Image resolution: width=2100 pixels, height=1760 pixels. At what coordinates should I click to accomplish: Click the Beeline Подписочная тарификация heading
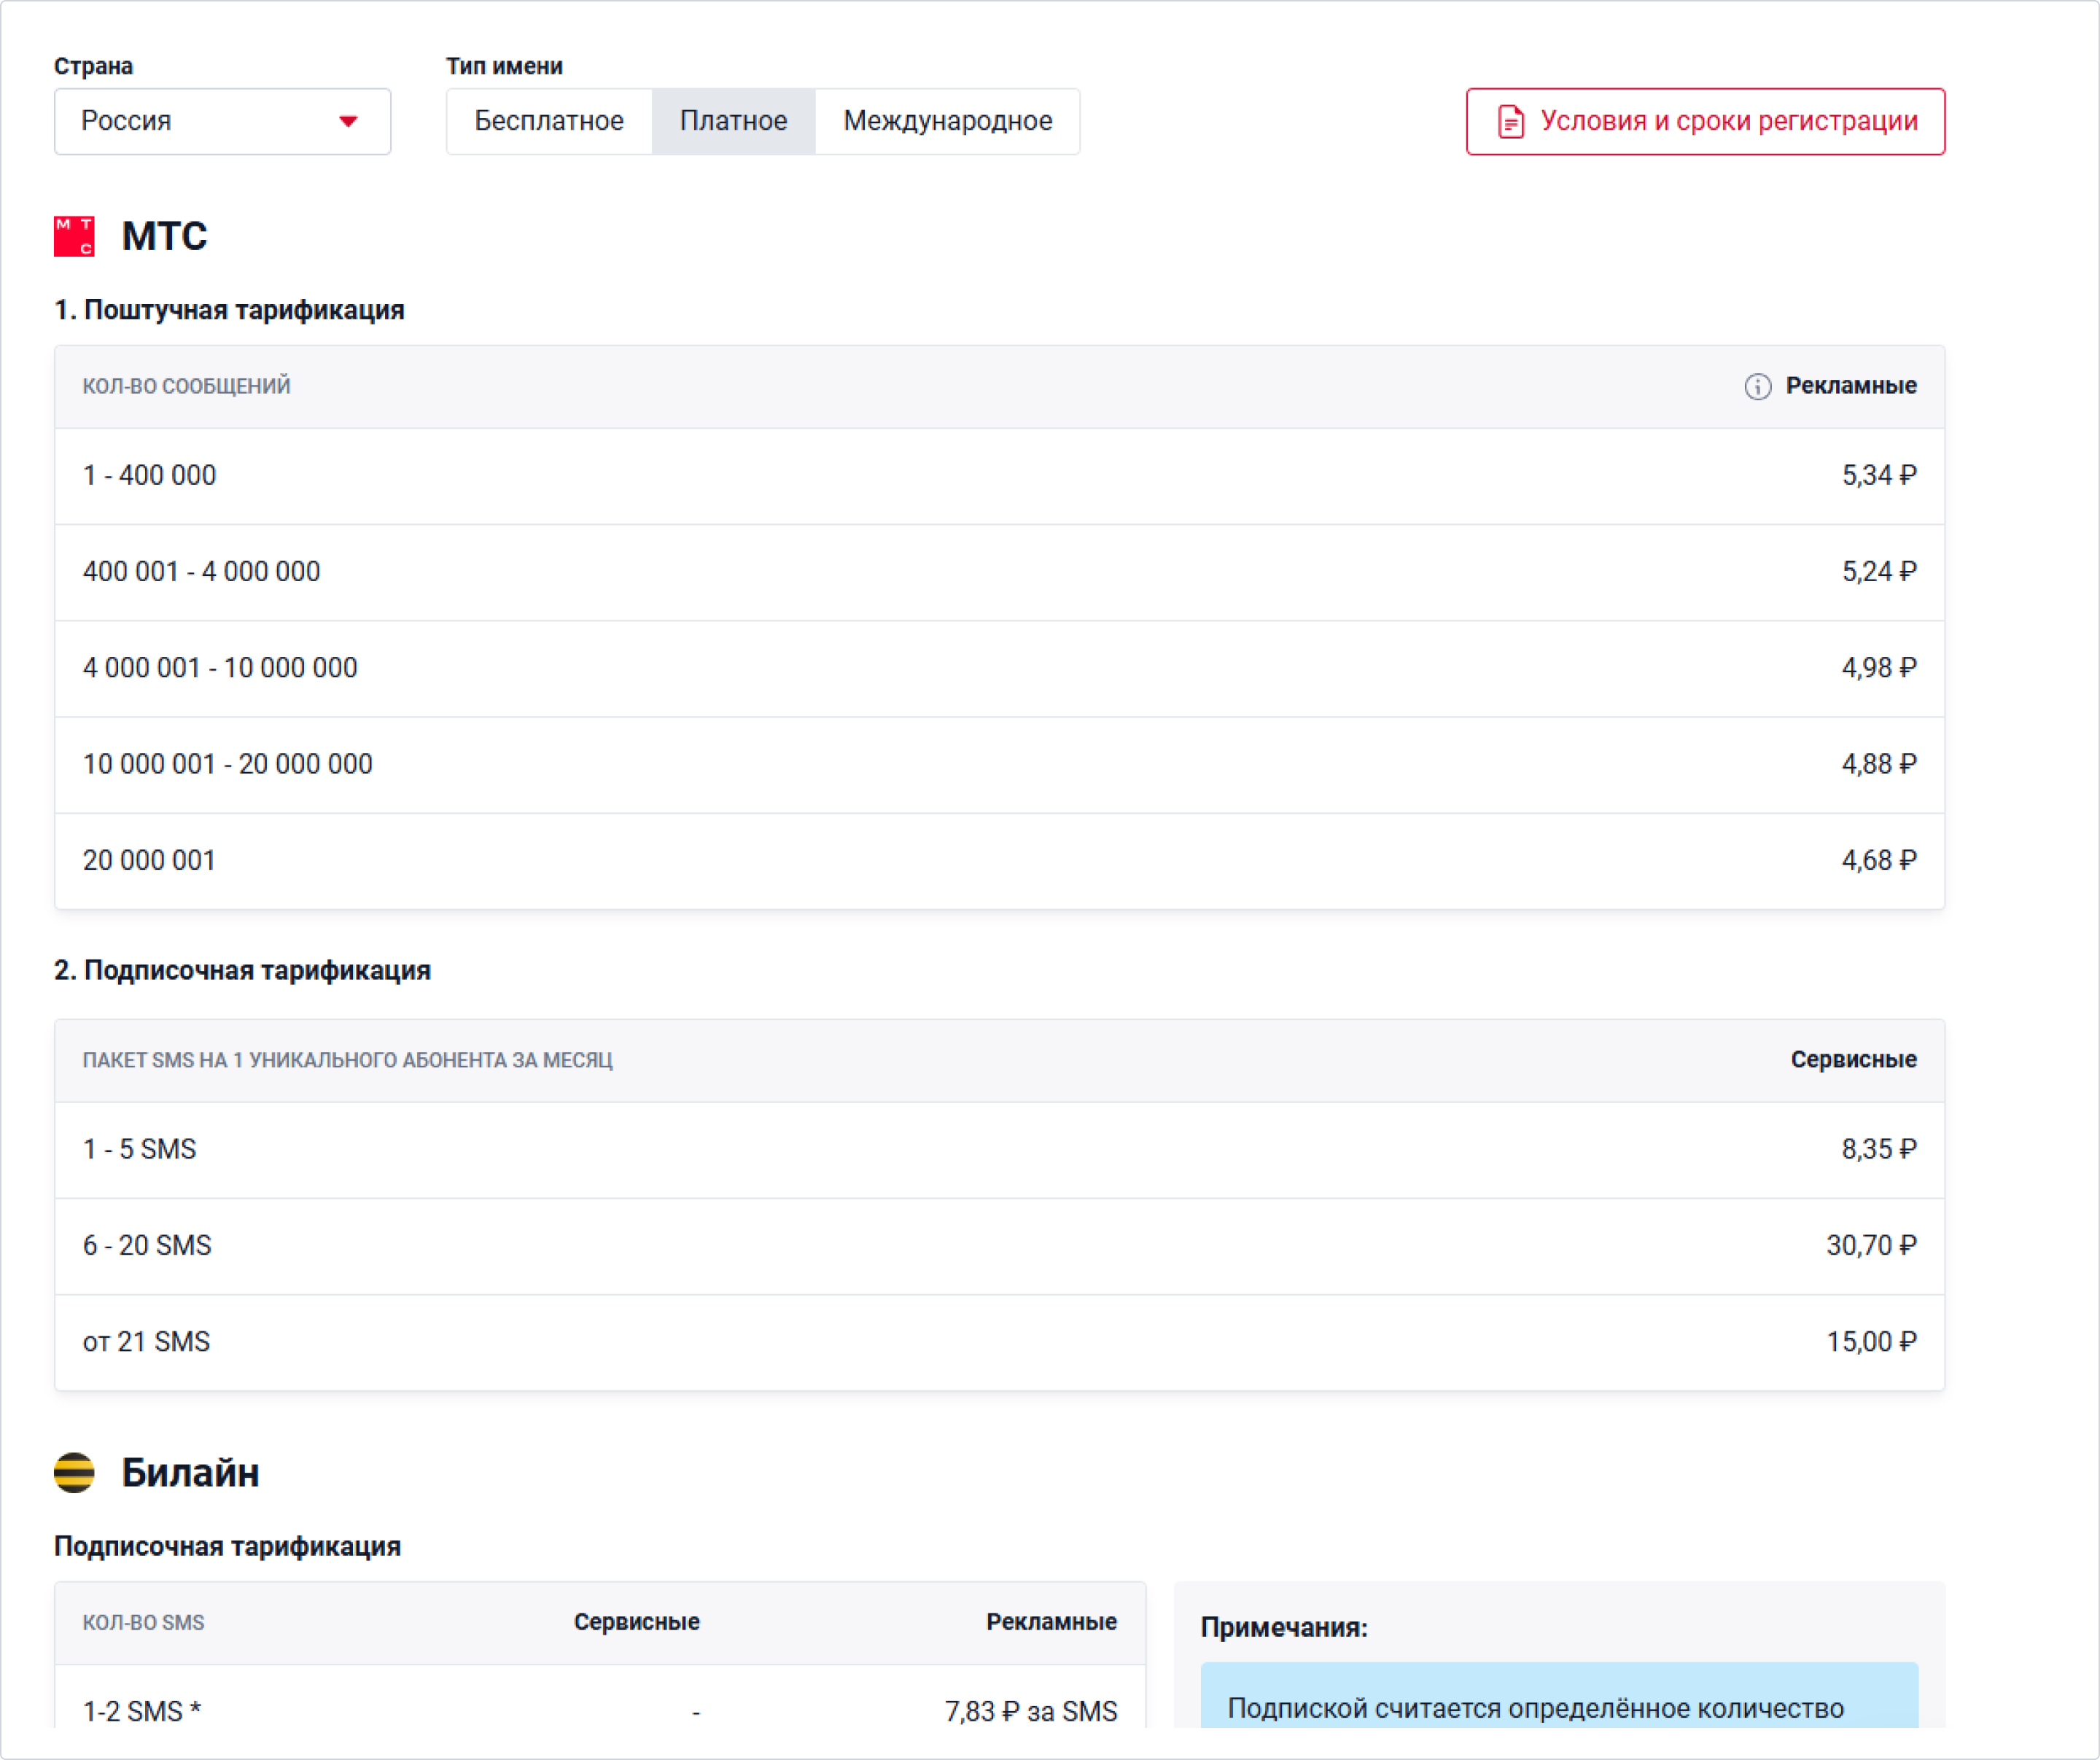[227, 1546]
